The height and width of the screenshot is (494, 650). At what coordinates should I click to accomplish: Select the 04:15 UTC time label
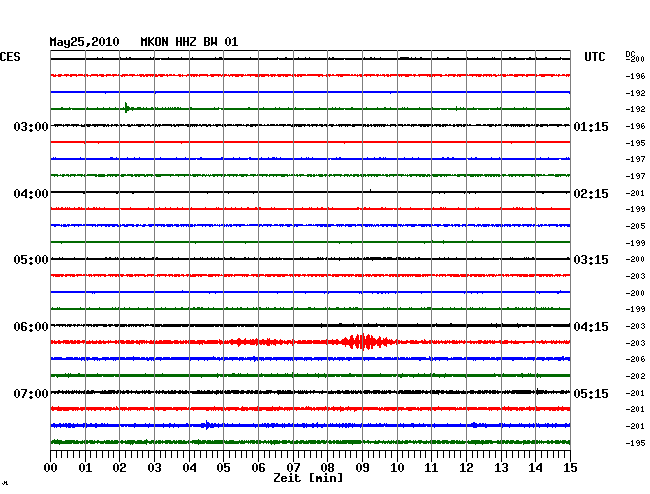591,327
